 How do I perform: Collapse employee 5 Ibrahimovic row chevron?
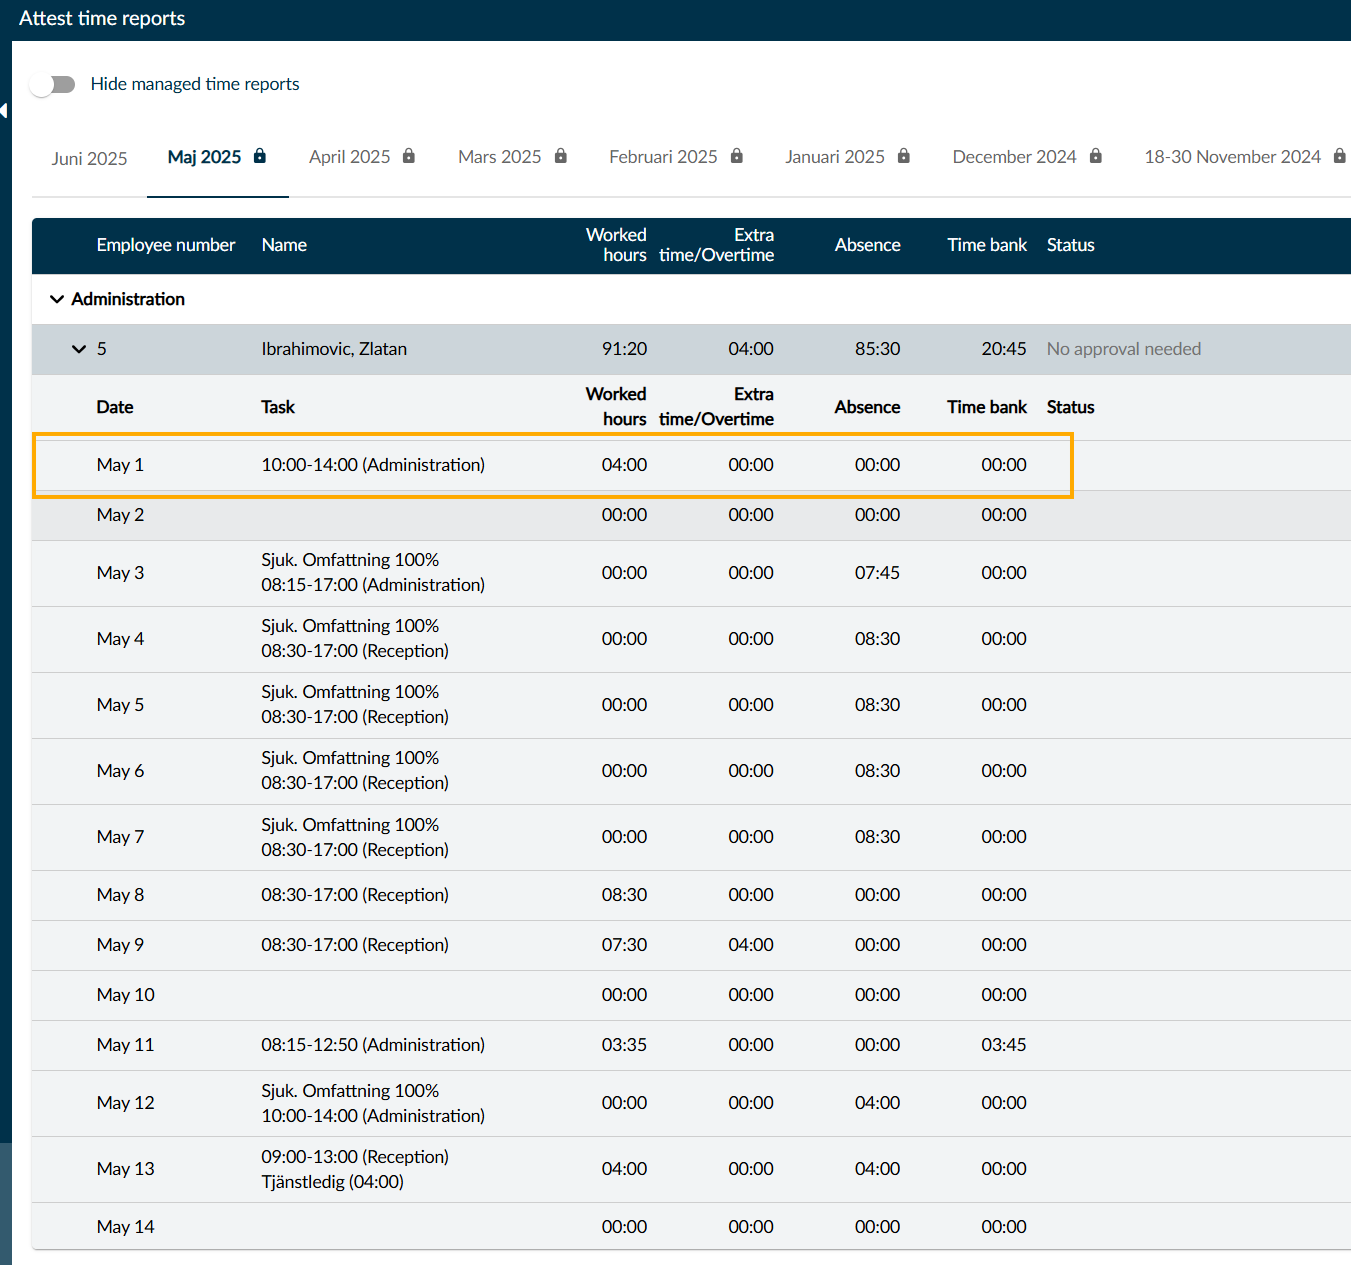[79, 349]
